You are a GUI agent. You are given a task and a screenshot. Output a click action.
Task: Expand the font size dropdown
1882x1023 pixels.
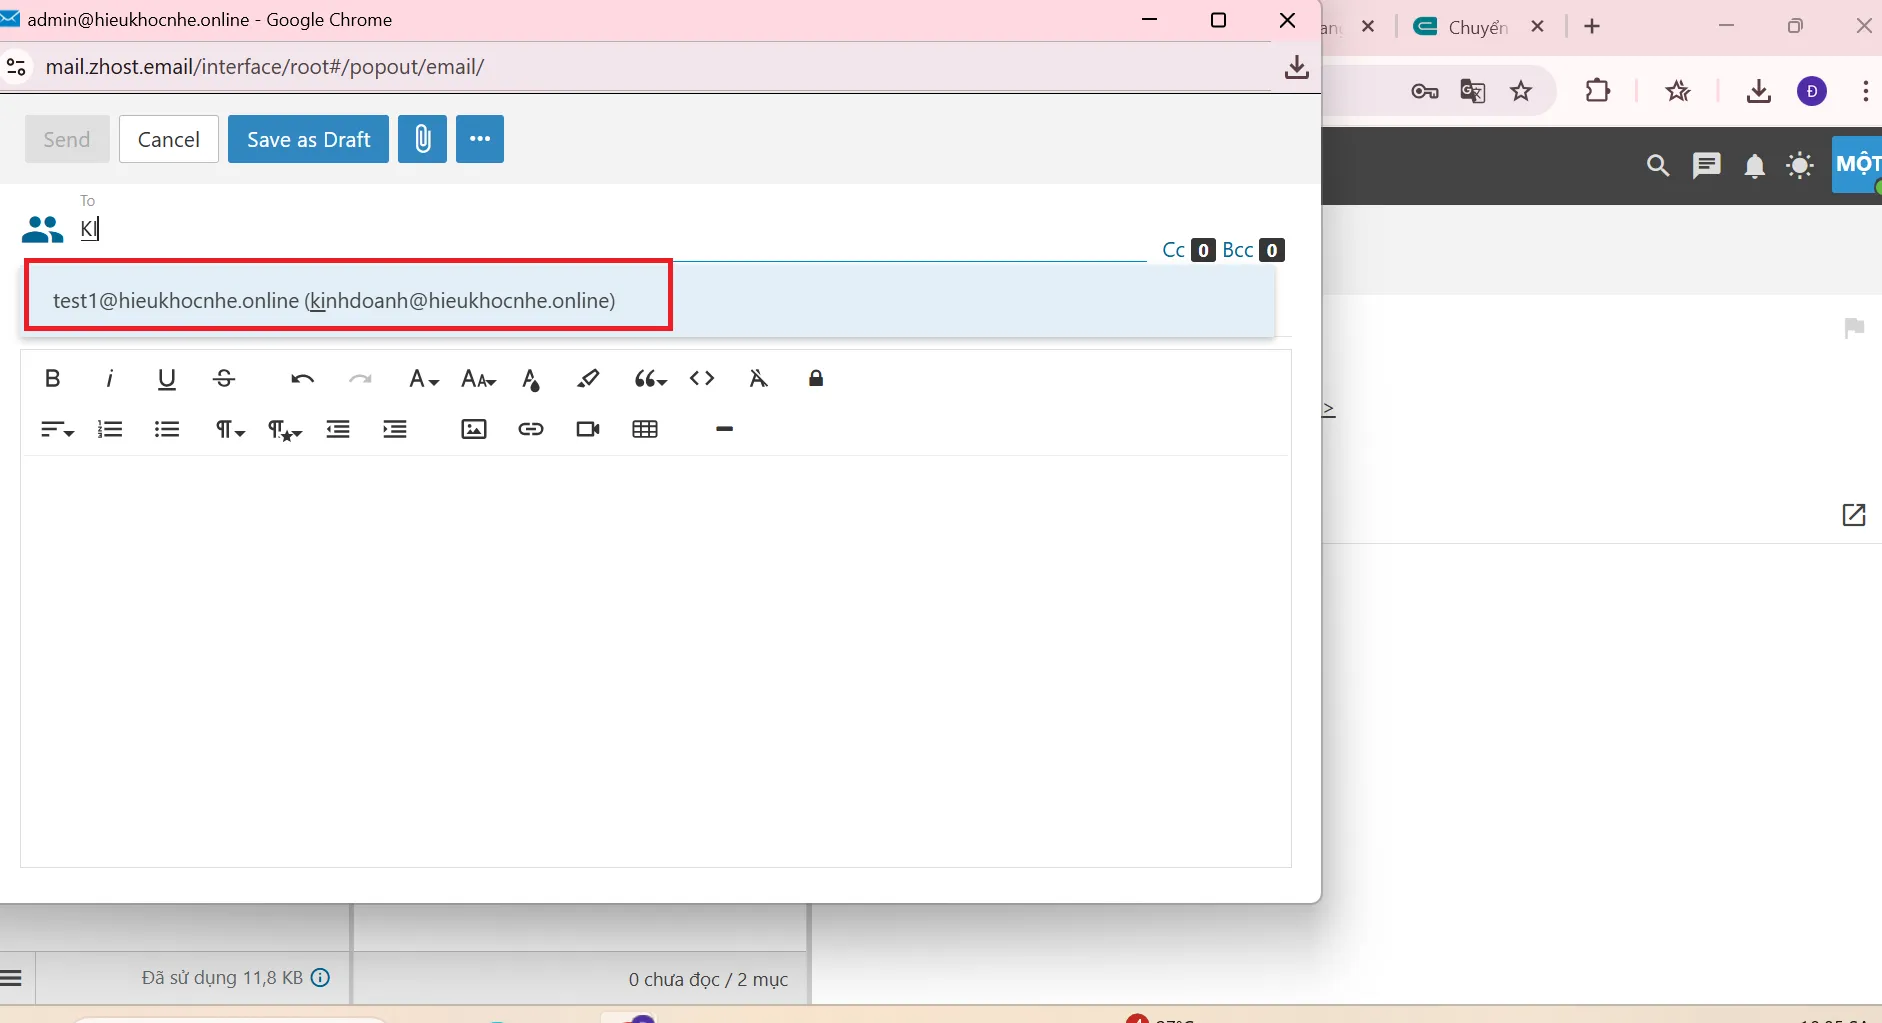(479, 379)
